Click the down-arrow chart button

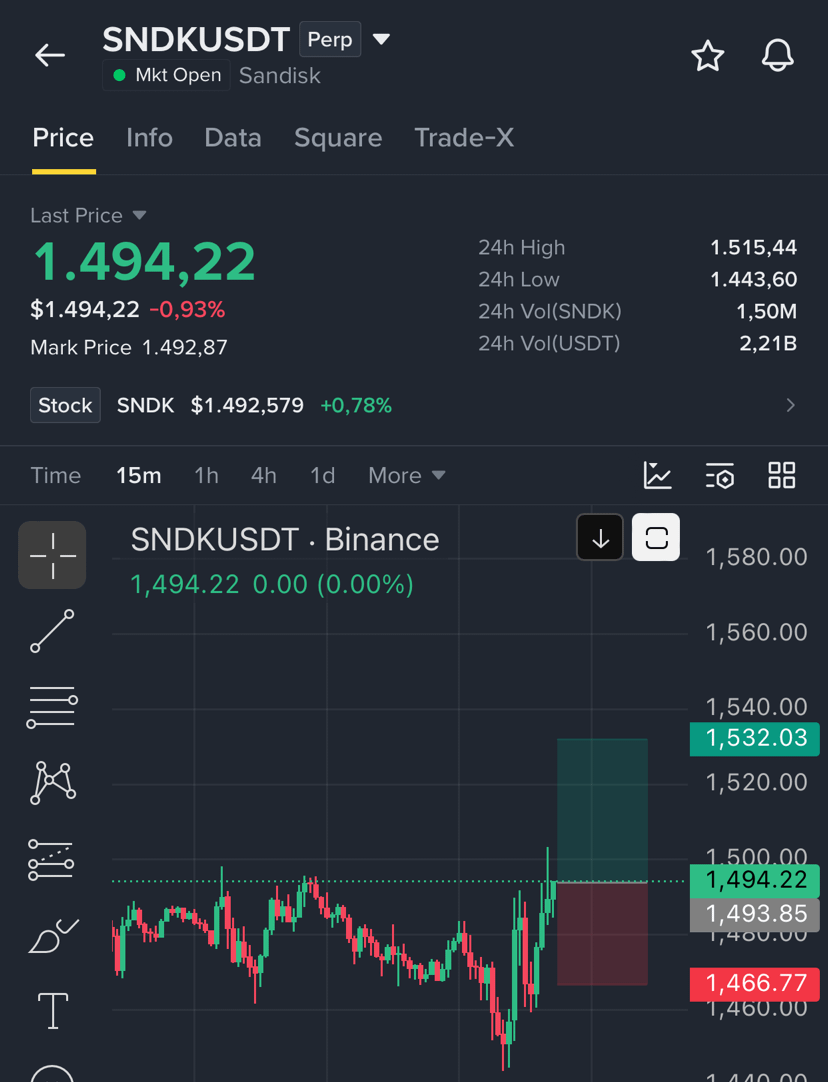(x=600, y=538)
